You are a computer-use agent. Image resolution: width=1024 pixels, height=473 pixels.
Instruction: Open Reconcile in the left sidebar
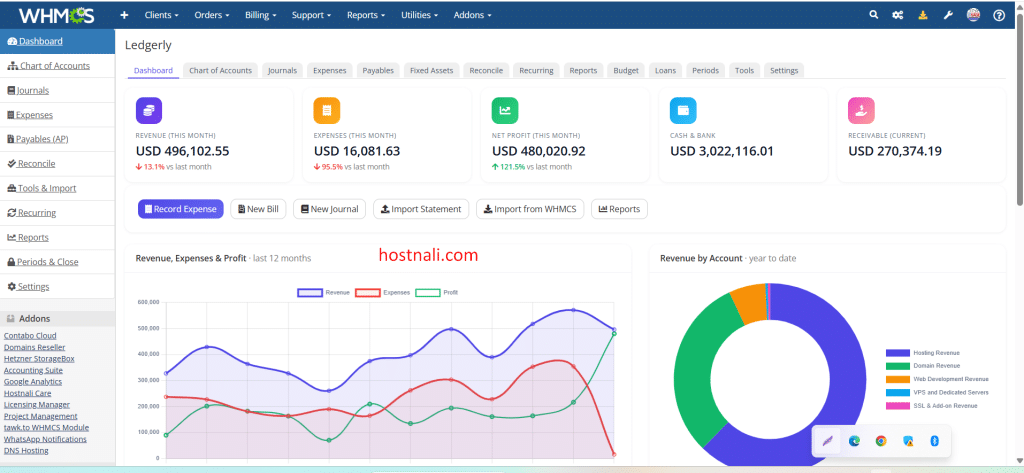pyautogui.click(x=57, y=163)
